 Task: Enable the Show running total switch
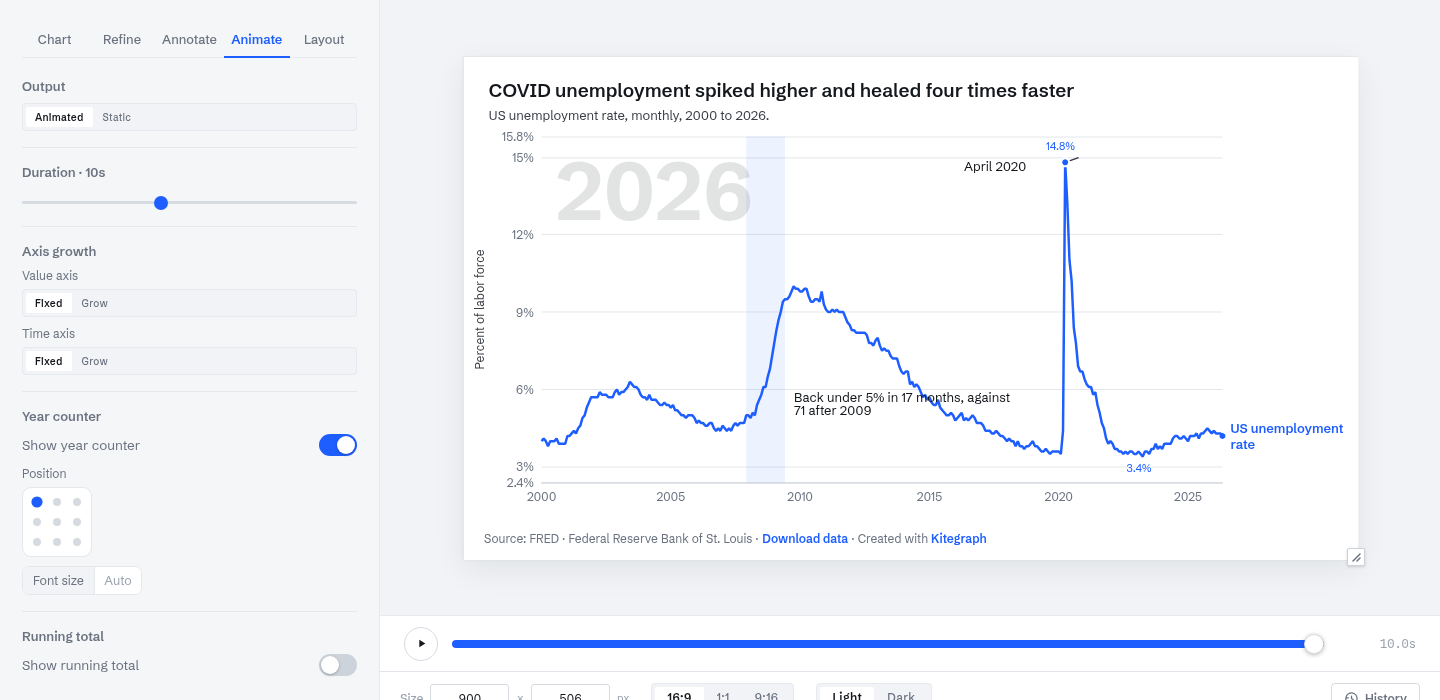338,665
